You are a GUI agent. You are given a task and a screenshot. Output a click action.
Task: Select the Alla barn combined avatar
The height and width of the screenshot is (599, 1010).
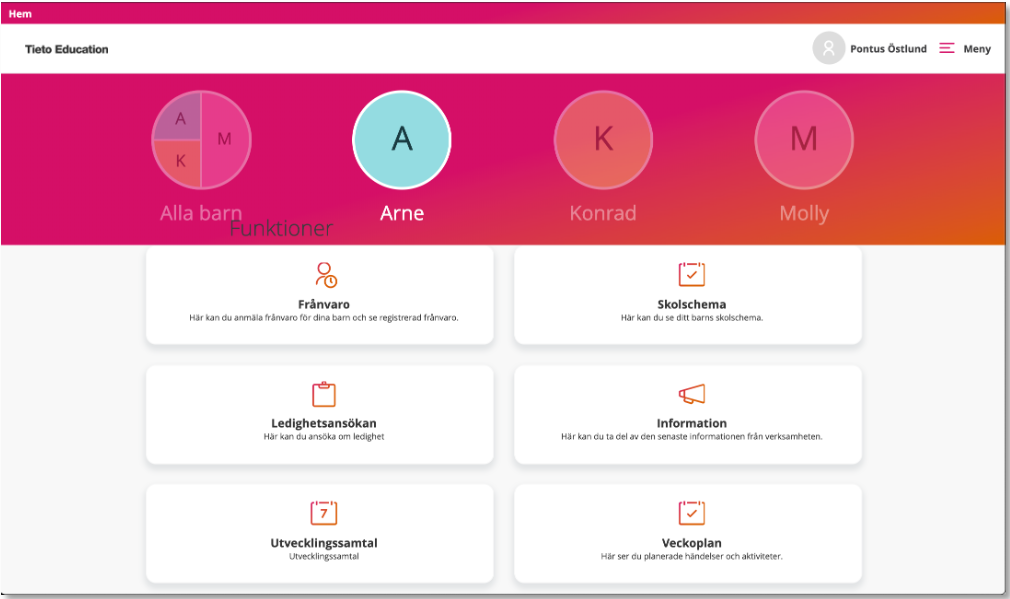[x=201, y=140]
